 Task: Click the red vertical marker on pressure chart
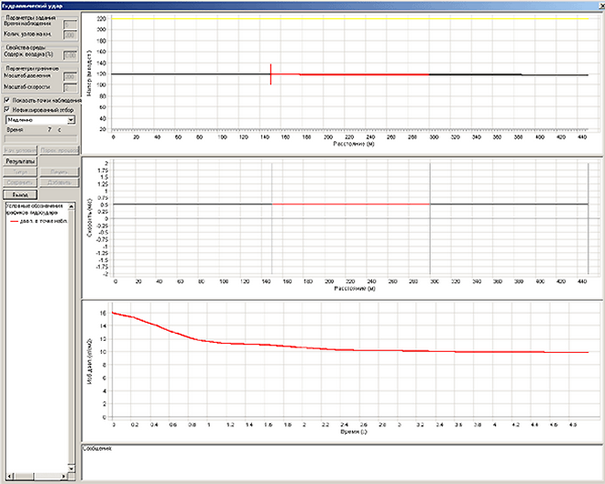pos(271,74)
